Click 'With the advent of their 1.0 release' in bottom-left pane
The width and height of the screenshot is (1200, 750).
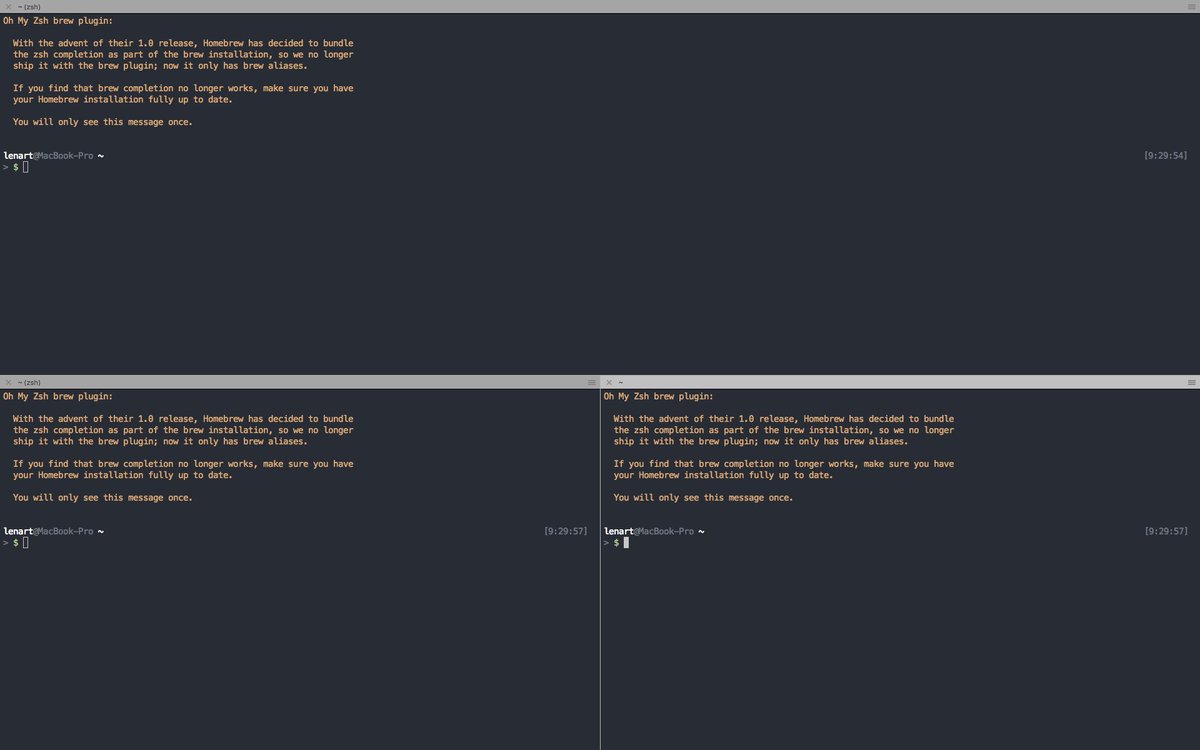(103, 419)
